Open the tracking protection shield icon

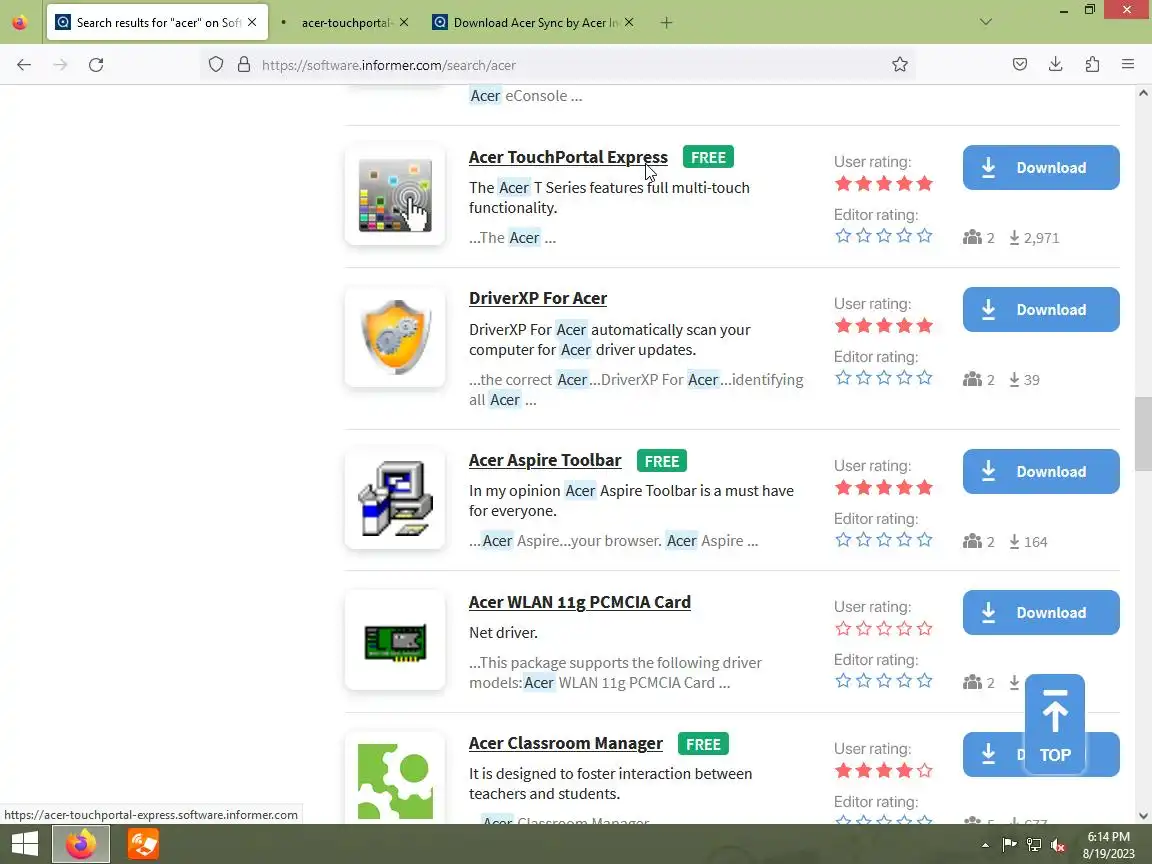click(x=215, y=65)
